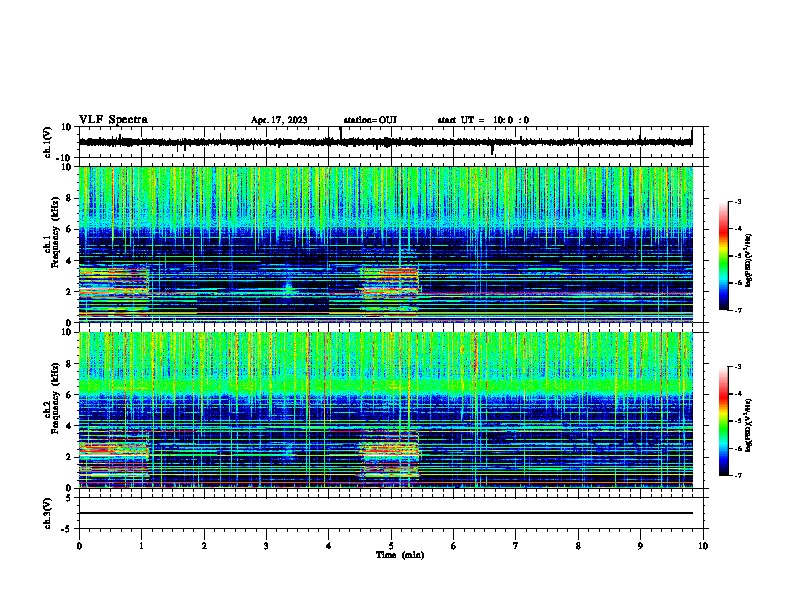Click the "ch.1(V)" axis label
Viewport: 792px width, 612px height.
click(47, 142)
